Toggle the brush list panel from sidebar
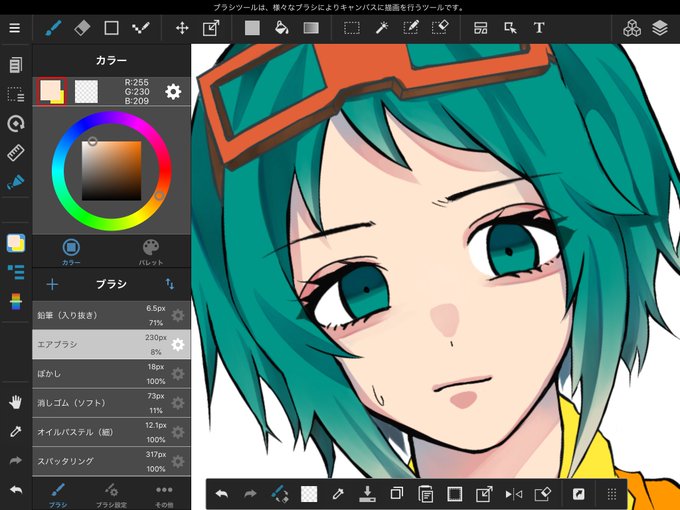Screen dimensions: 680x510 coord(16,272)
